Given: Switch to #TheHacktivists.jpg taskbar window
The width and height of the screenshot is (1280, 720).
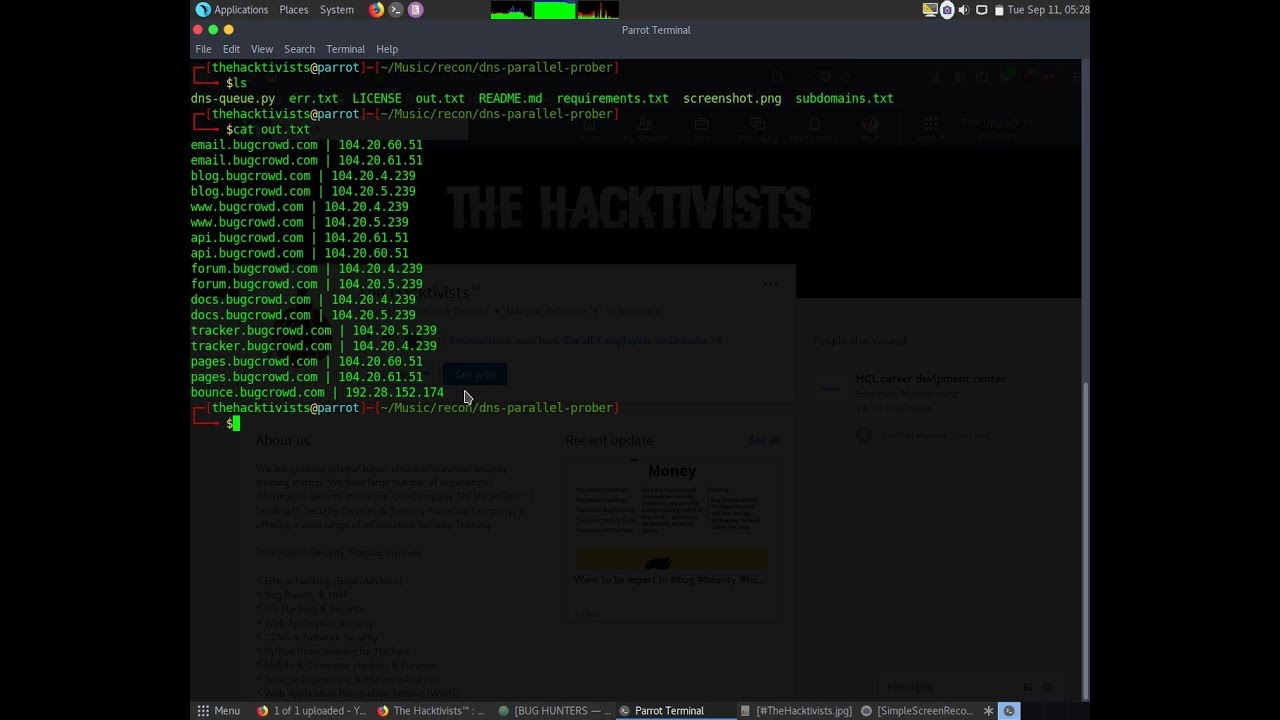Looking at the screenshot, I should coord(796,711).
